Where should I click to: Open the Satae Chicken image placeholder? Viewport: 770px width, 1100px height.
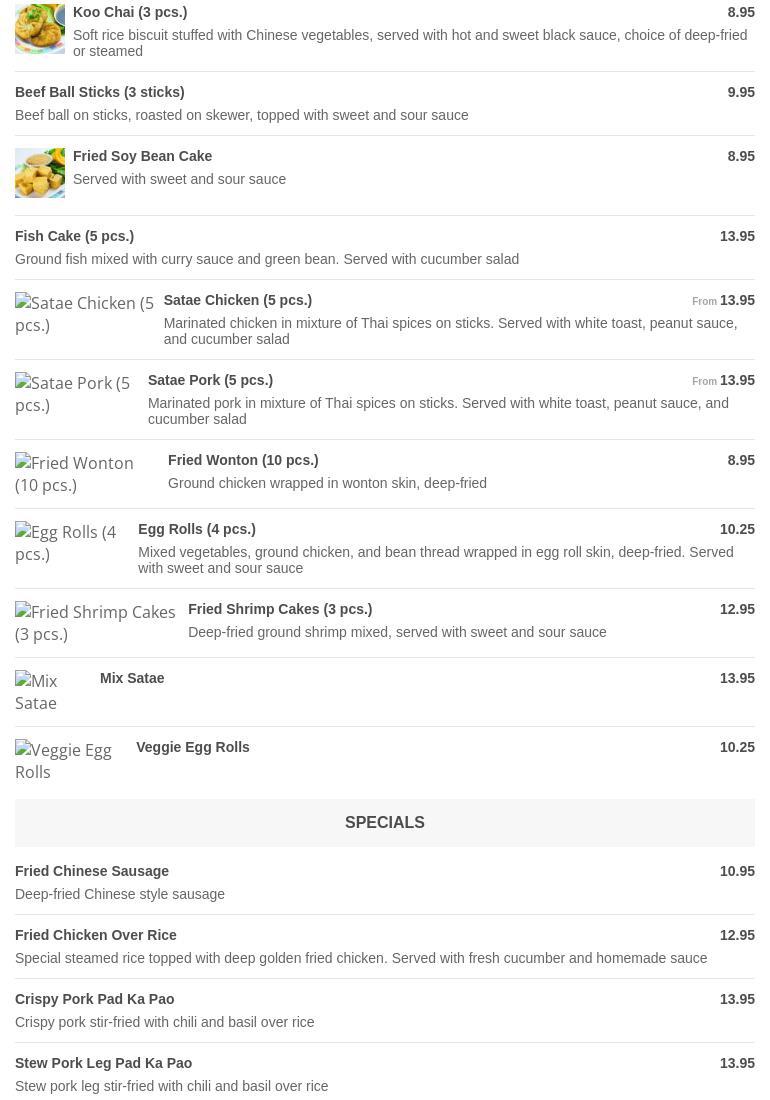[84, 314]
